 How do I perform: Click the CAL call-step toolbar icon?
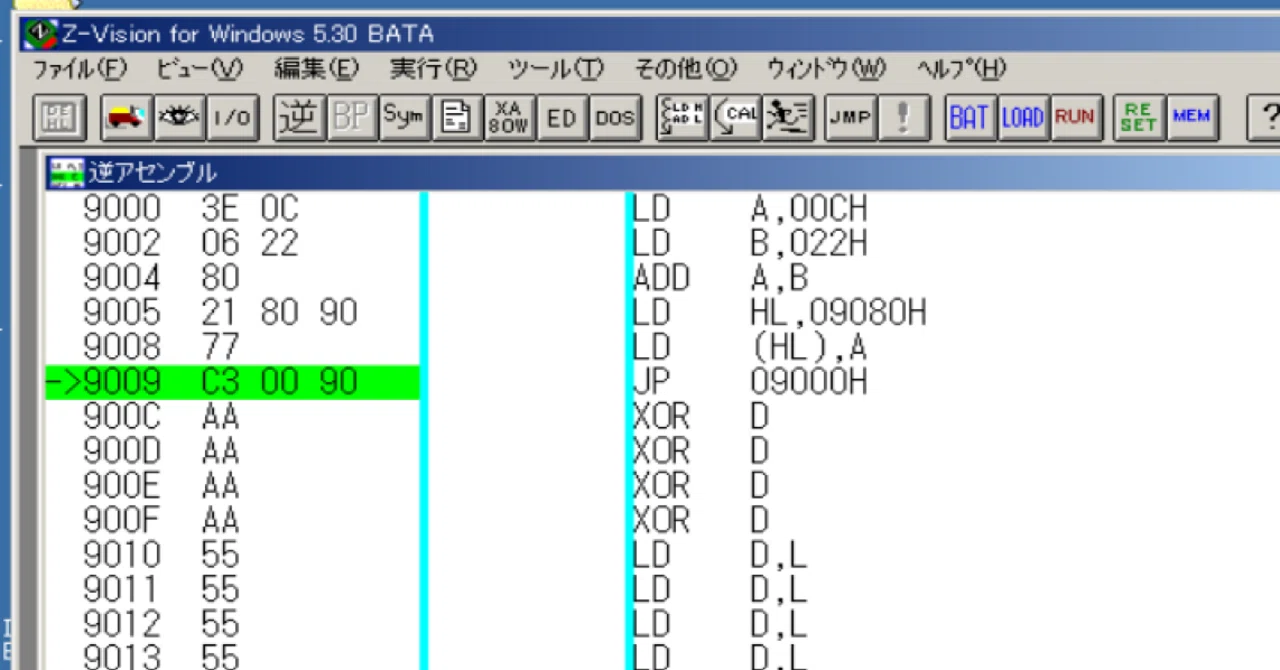click(737, 118)
